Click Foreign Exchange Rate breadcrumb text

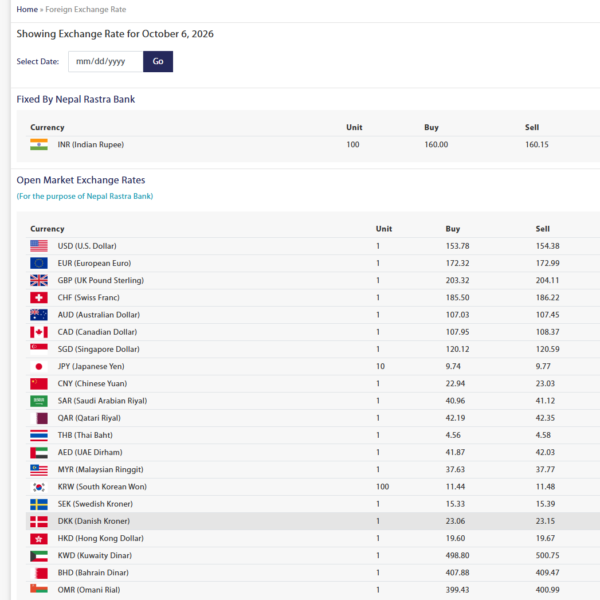[x=86, y=9]
